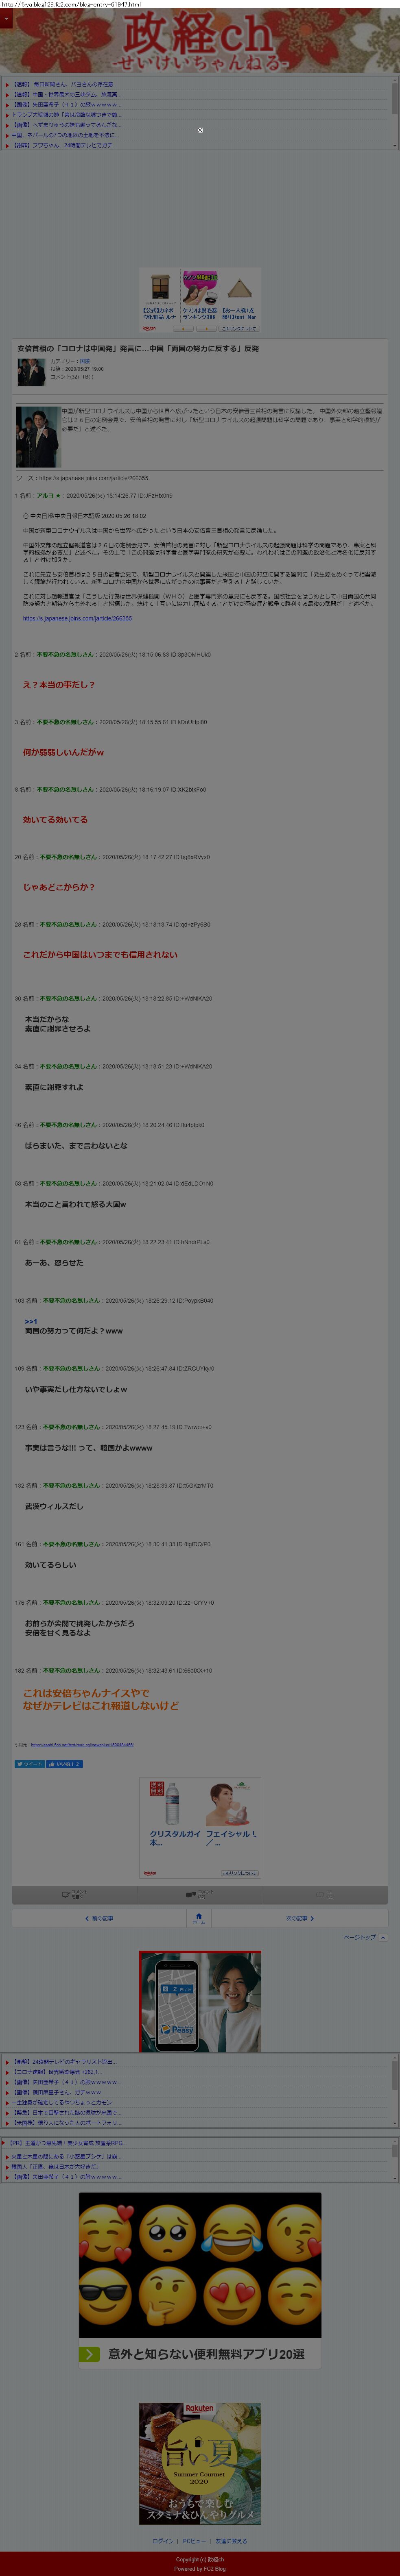Close the overlay with the X icon
400x2576 pixels.
pyautogui.click(x=200, y=130)
